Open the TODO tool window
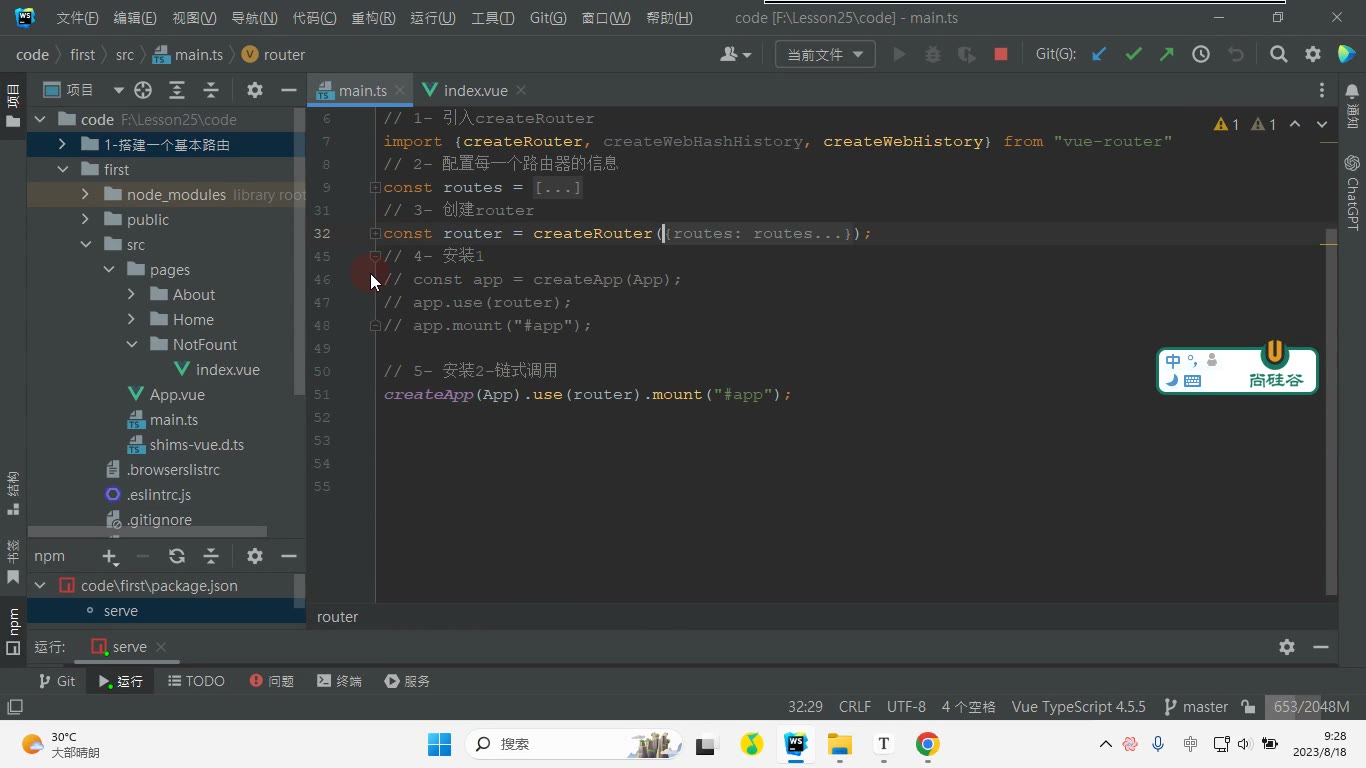Viewport: 1366px width, 768px height. tap(196, 681)
